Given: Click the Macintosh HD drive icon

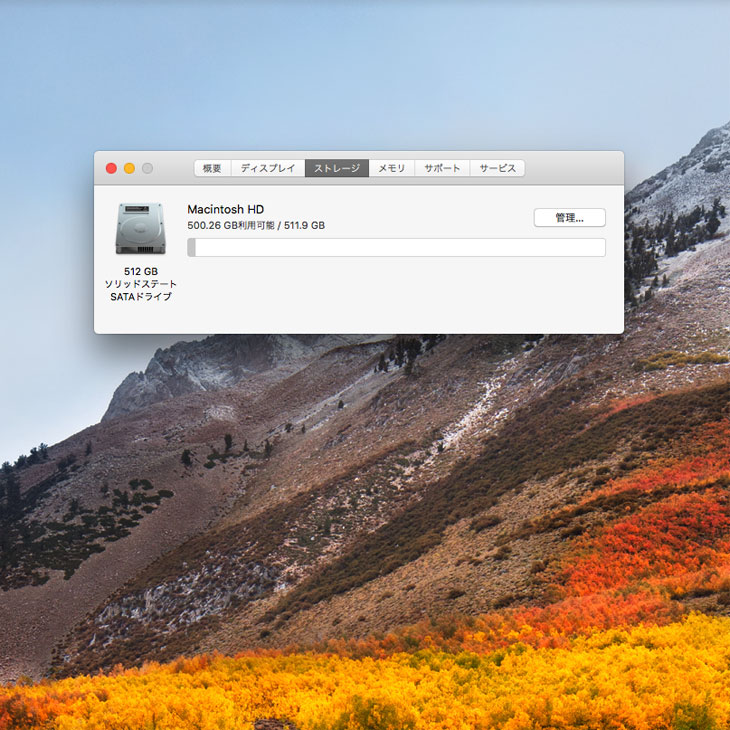Looking at the screenshot, I should [x=140, y=228].
